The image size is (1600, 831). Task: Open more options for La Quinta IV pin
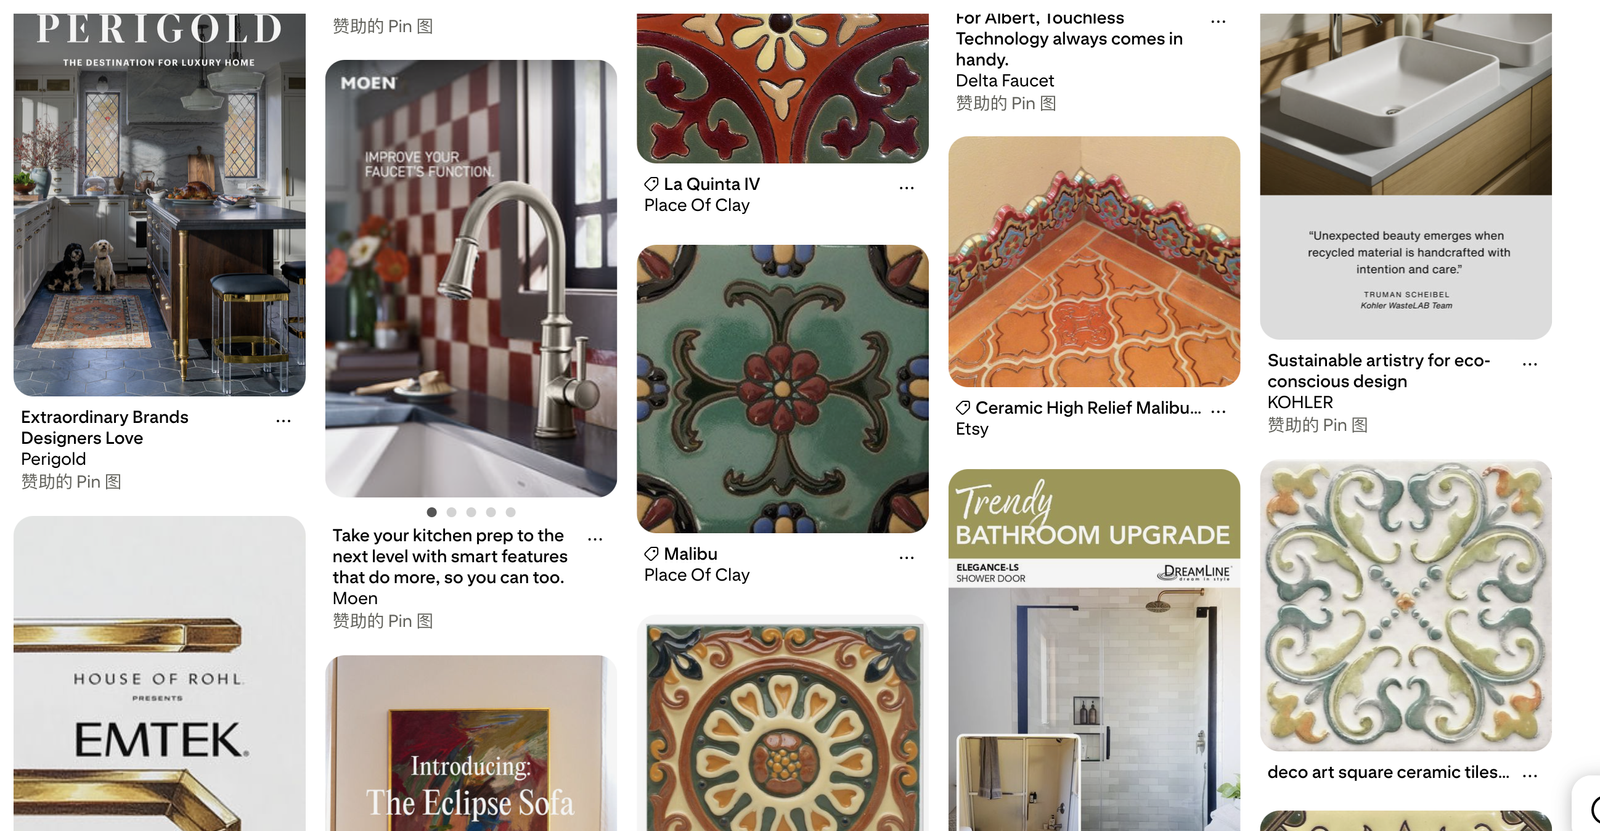(x=907, y=188)
